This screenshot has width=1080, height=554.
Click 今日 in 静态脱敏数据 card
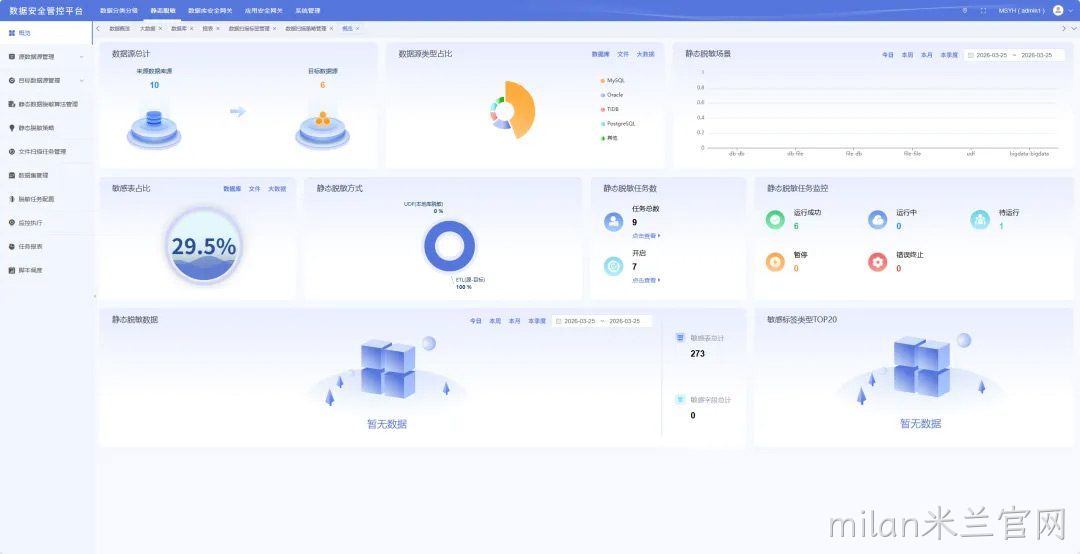tap(476, 321)
